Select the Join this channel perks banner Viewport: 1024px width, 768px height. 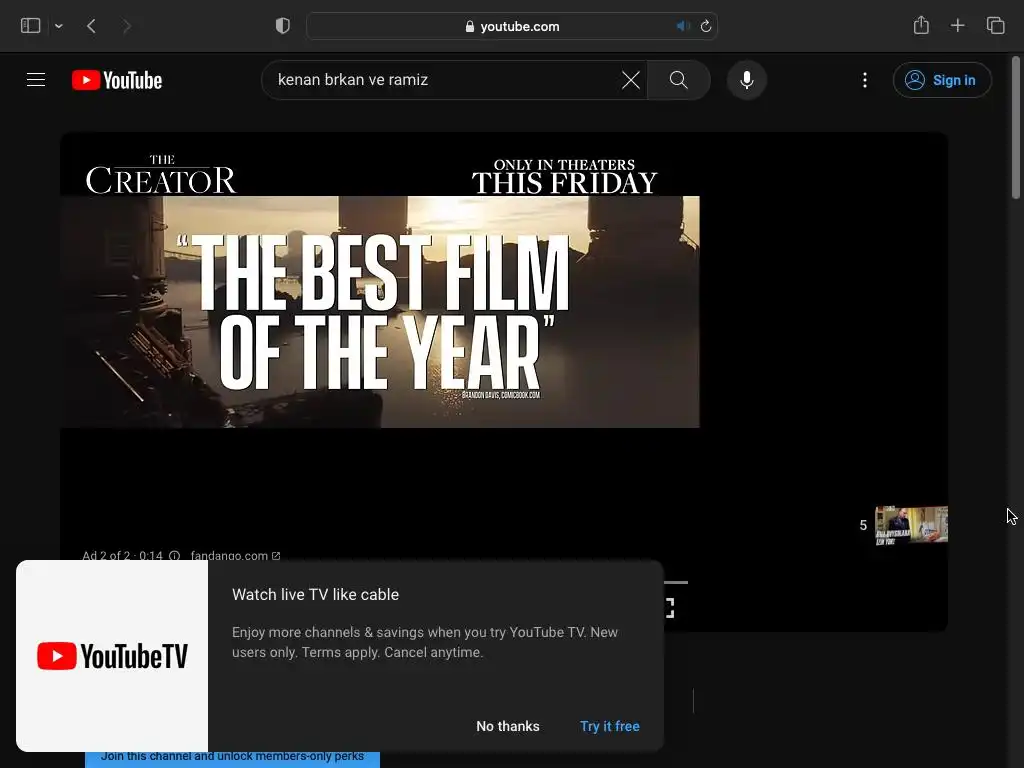click(x=232, y=758)
